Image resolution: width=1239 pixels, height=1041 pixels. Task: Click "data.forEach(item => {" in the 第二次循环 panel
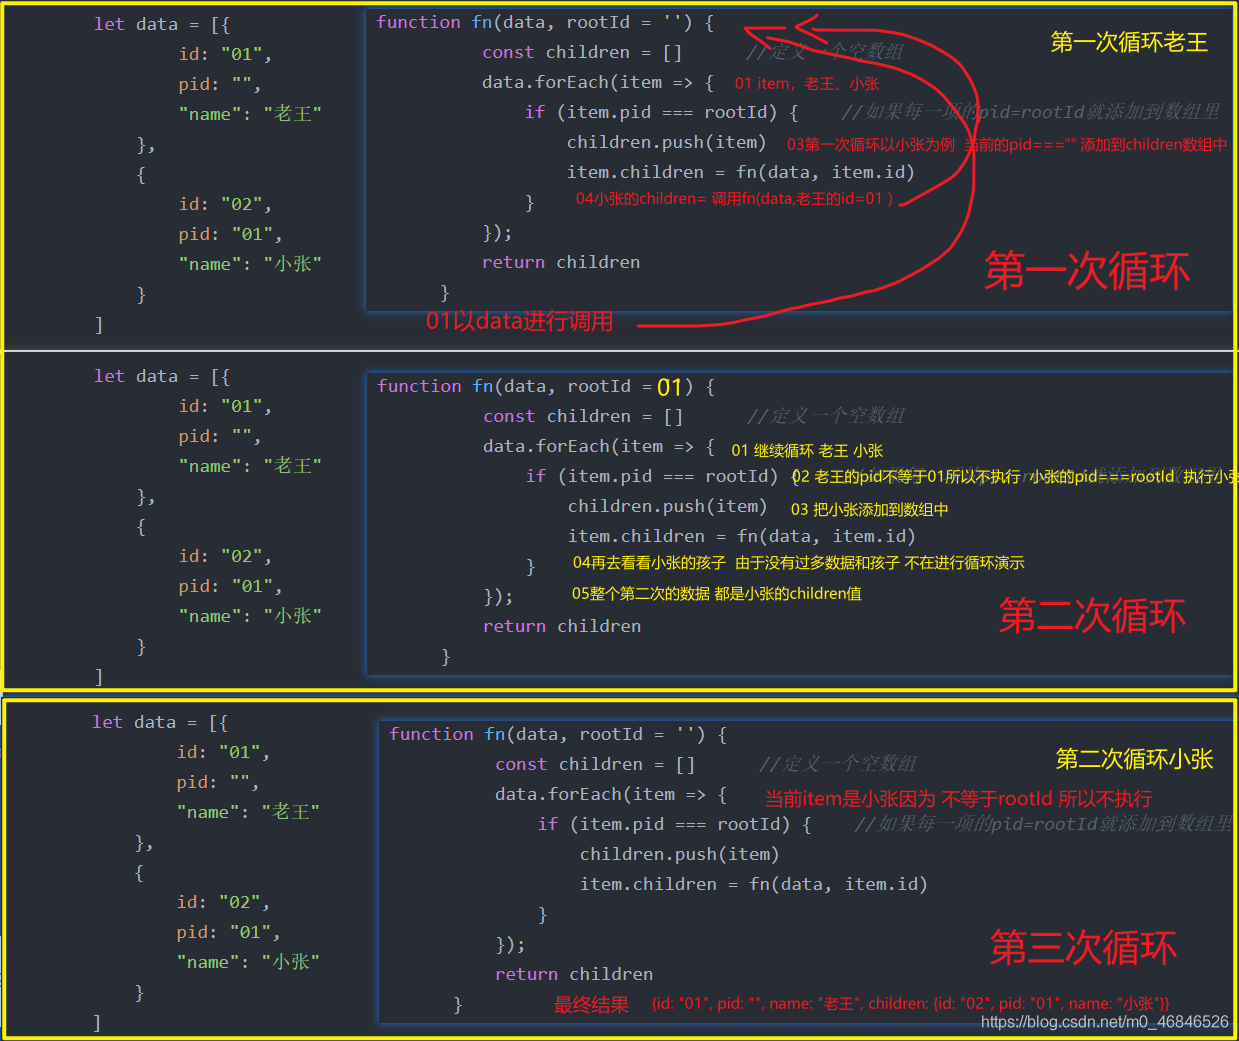(599, 446)
